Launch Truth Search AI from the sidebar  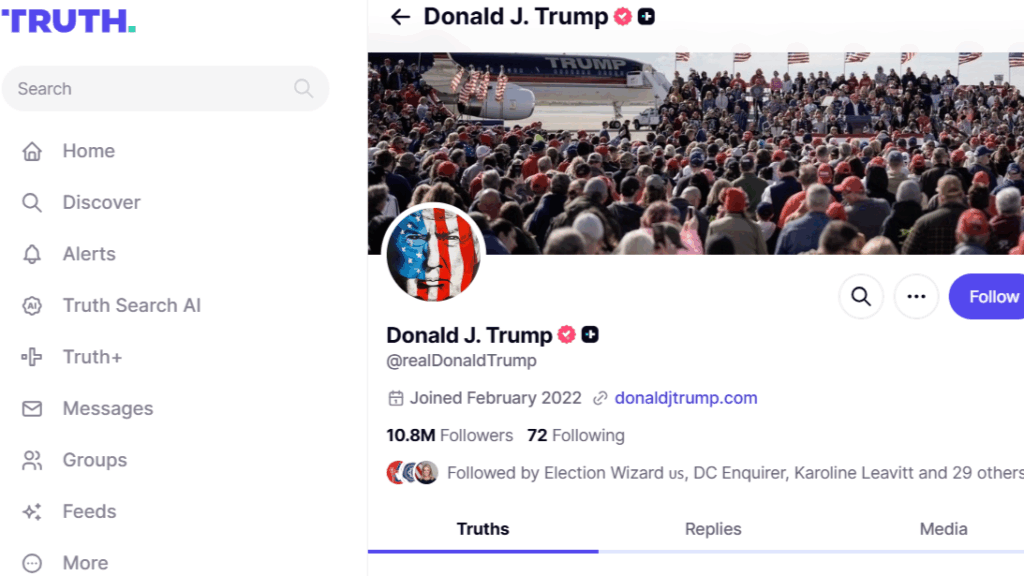point(131,306)
